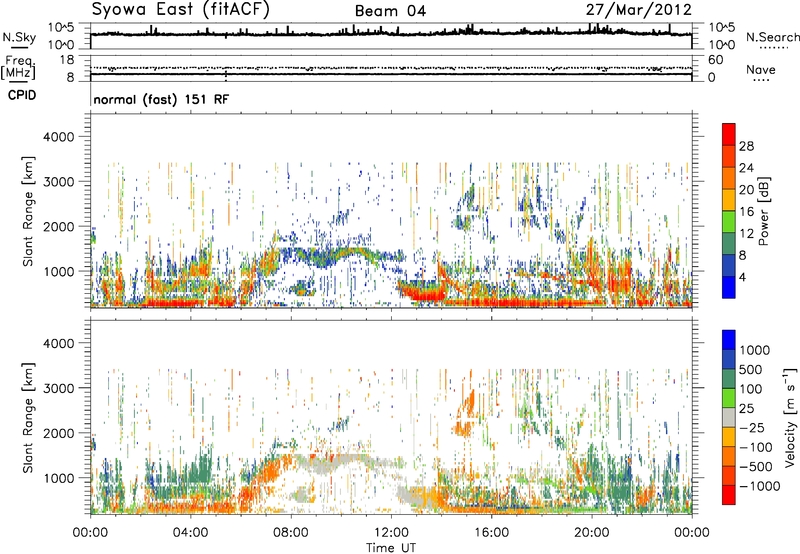This screenshot has width=800, height=554.
Task: Click the "25" label on velocity colorbar
Action: coord(747,408)
